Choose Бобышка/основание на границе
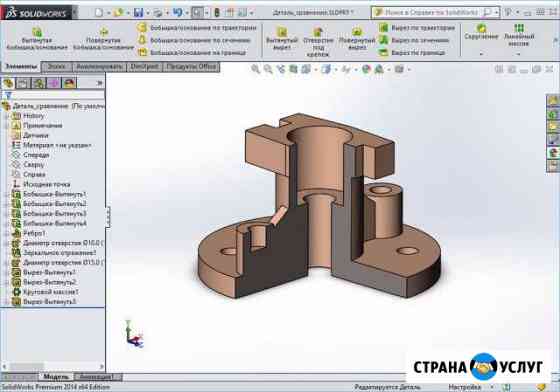Screen dimensions: 560x392 click(x=192, y=52)
